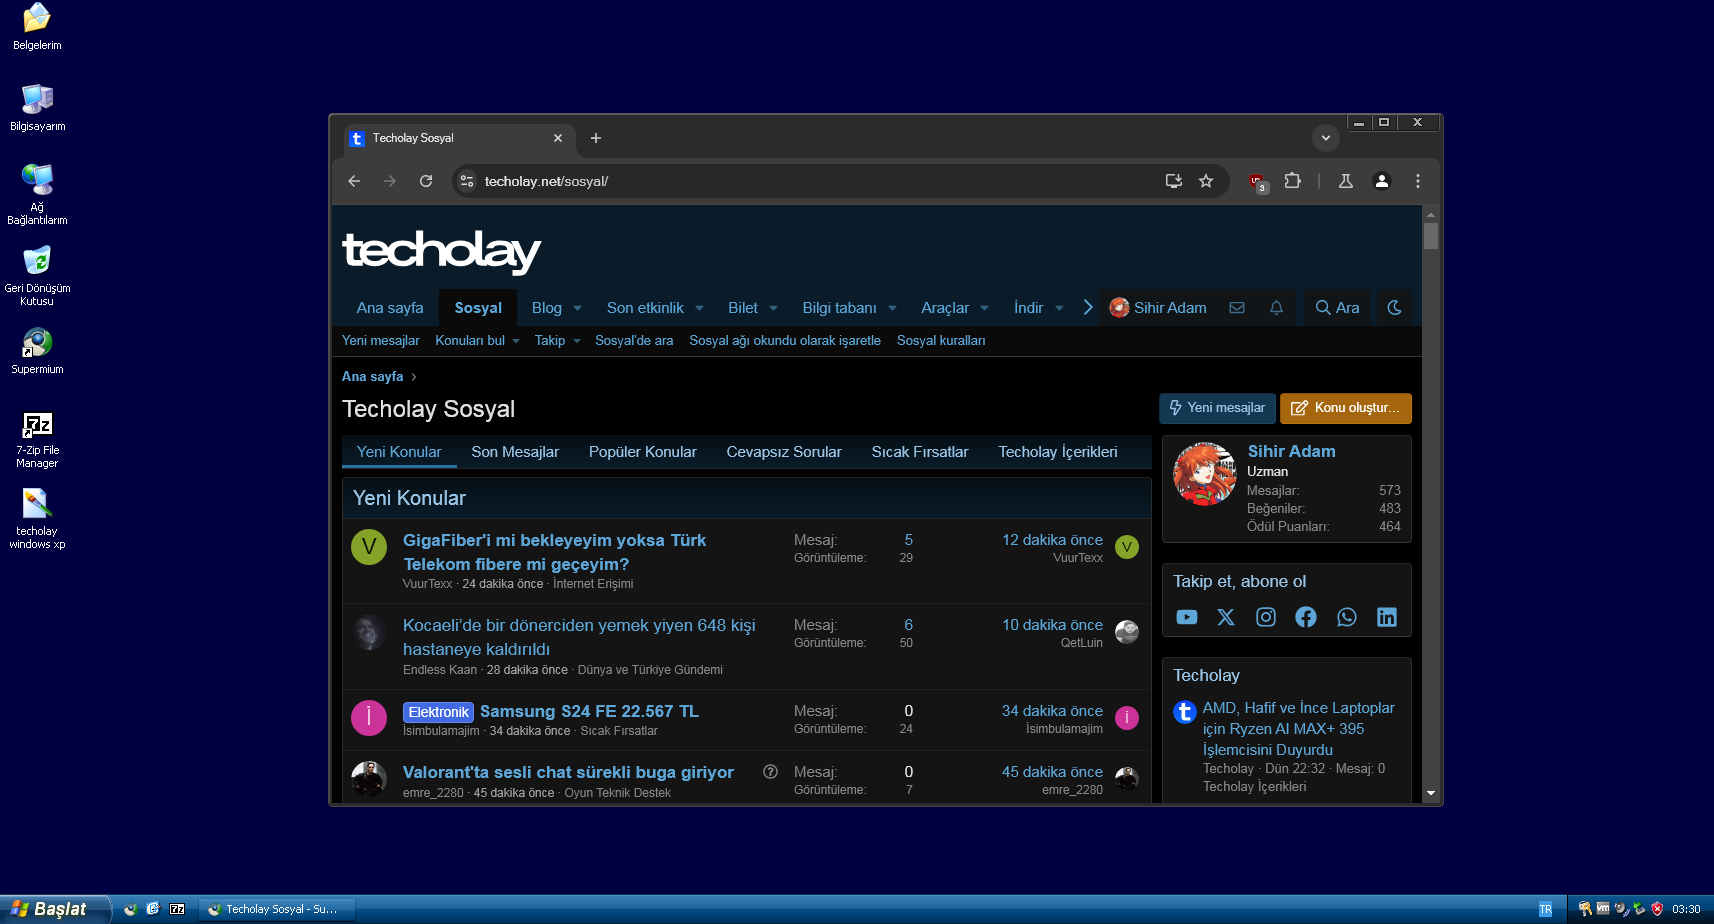Image resolution: width=1714 pixels, height=924 pixels.
Task: Open the Instagram social icon
Action: tap(1266, 617)
